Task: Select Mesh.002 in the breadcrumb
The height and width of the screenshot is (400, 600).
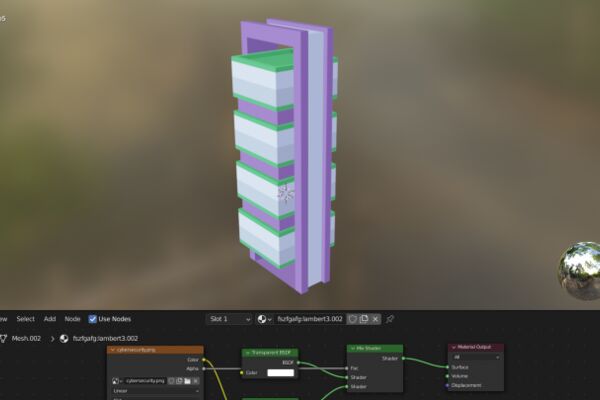Action: click(26, 338)
